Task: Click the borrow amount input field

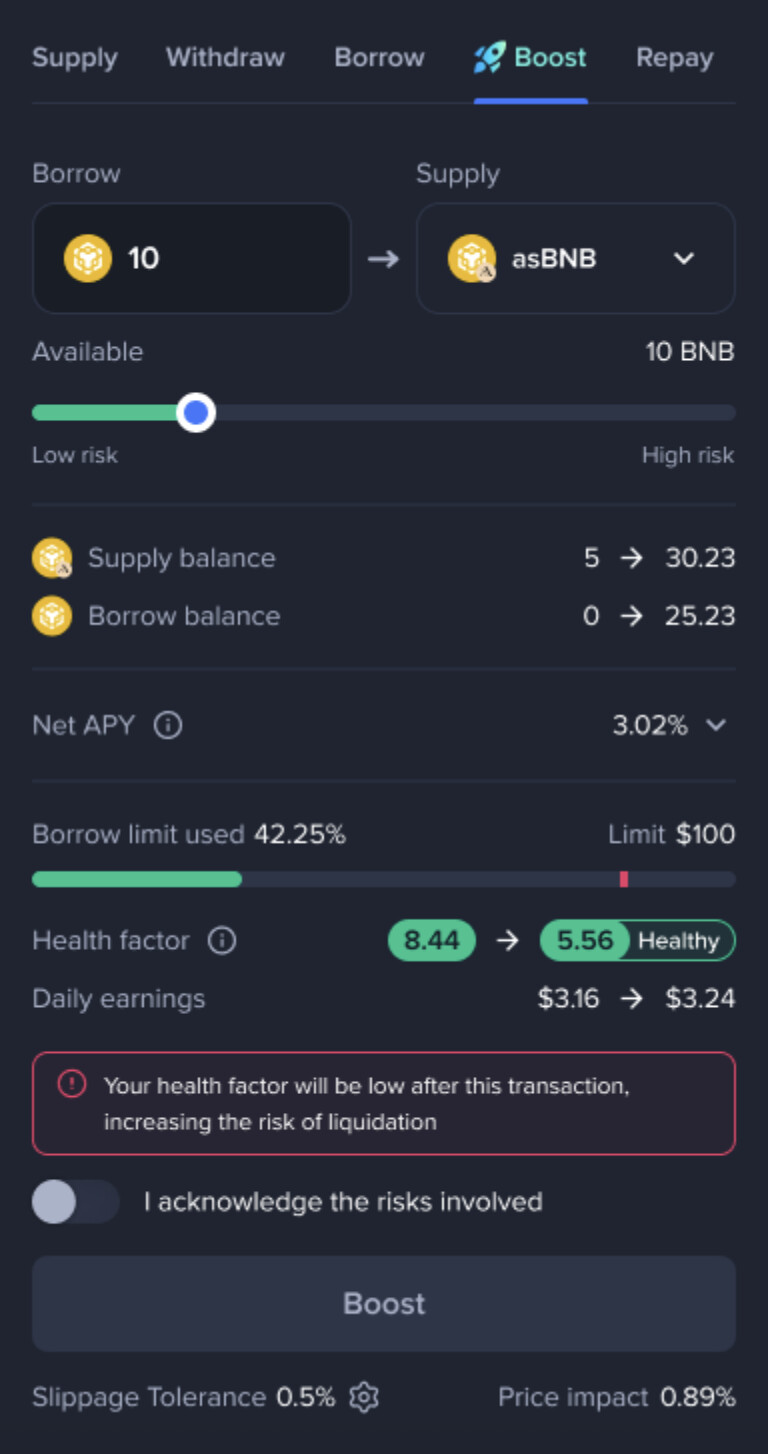Action: [x=230, y=259]
